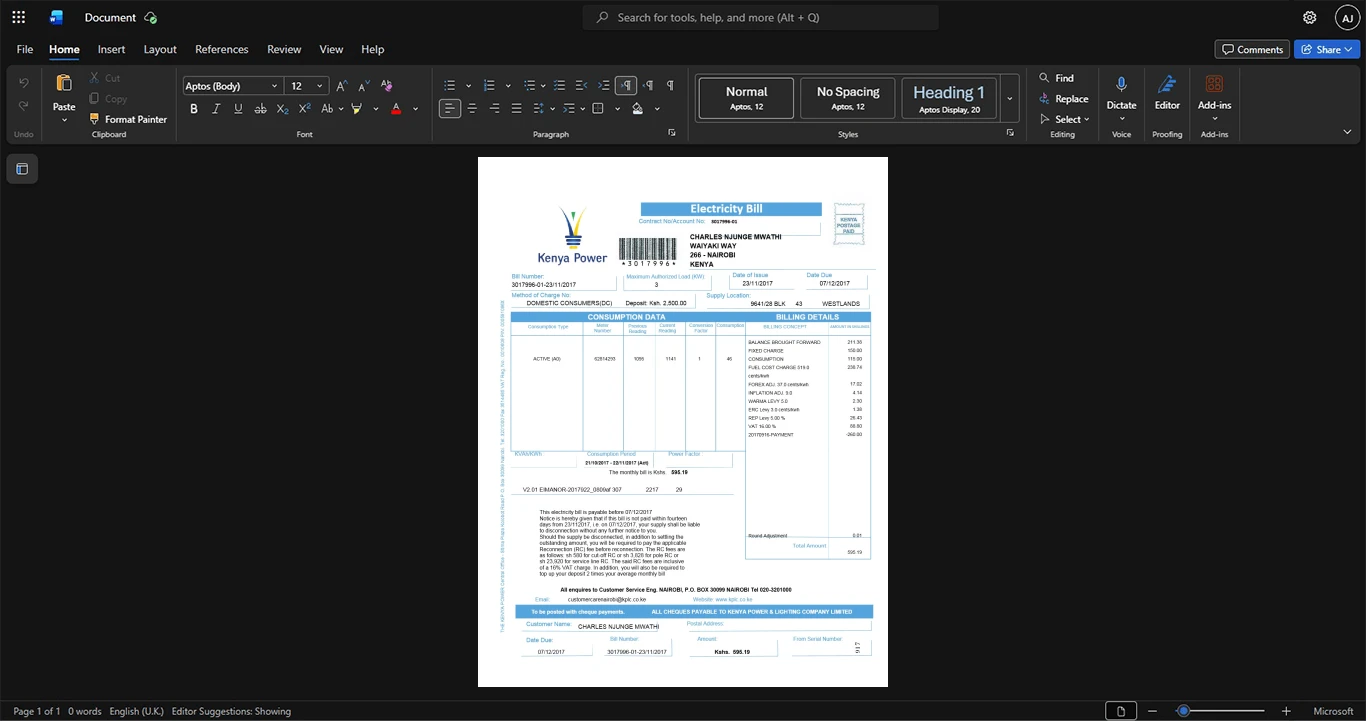Launch the Editor proofing tool
The height and width of the screenshot is (721, 1366).
click(1167, 93)
